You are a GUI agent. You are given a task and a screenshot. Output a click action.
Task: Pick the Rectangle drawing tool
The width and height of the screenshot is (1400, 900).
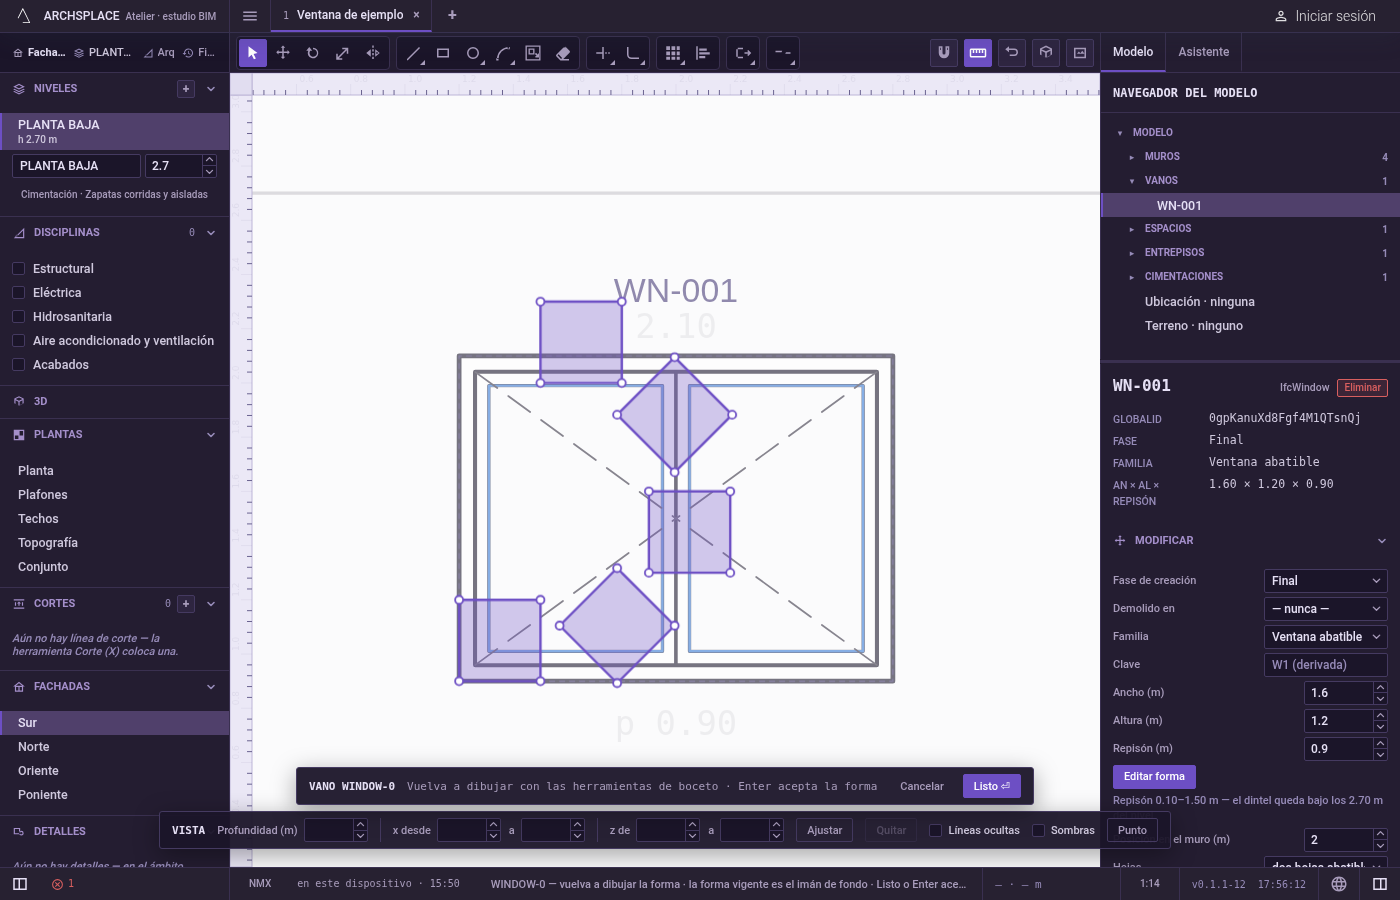coord(443,53)
